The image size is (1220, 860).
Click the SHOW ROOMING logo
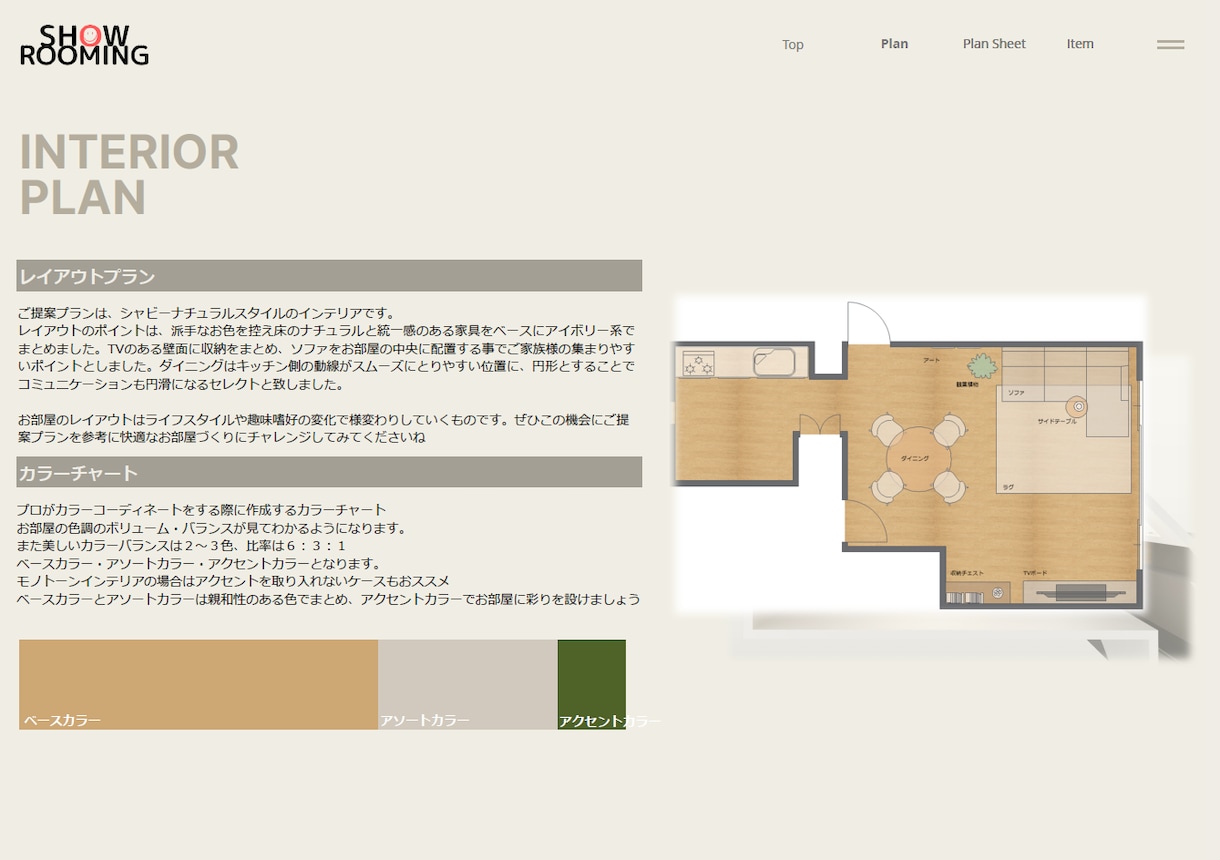click(84, 45)
